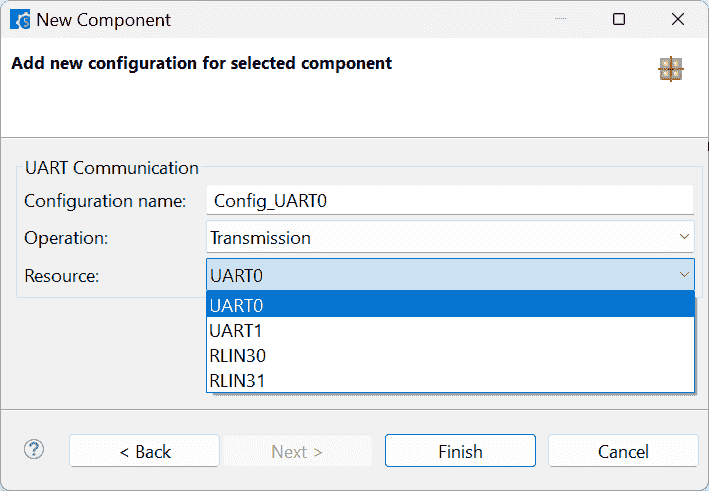
Task: Focus the Configuration name text field
Action: coord(450,200)
